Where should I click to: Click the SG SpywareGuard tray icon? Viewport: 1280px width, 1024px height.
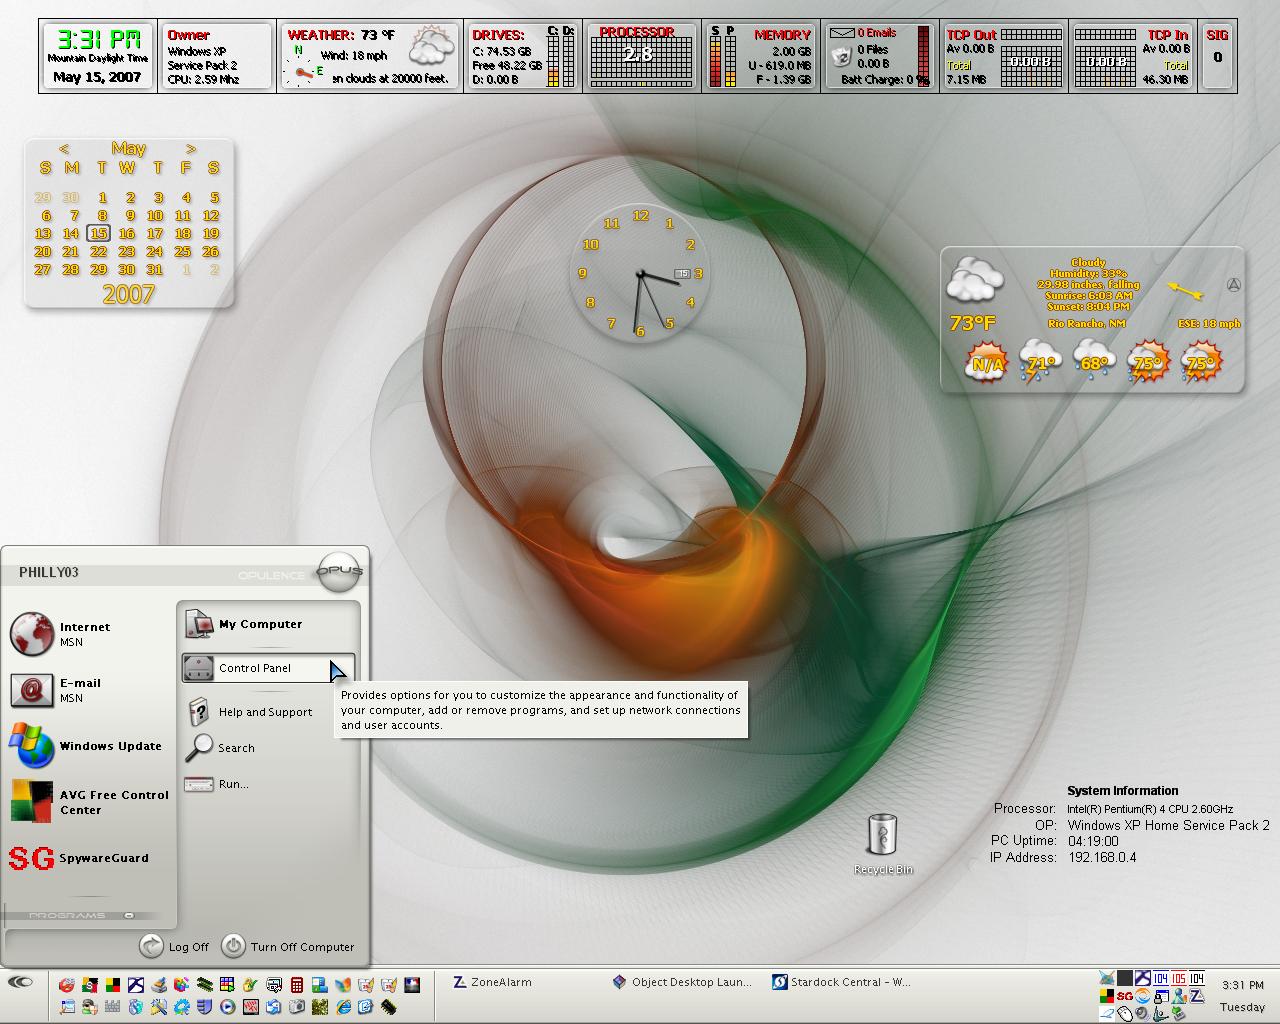[1125, 997]
